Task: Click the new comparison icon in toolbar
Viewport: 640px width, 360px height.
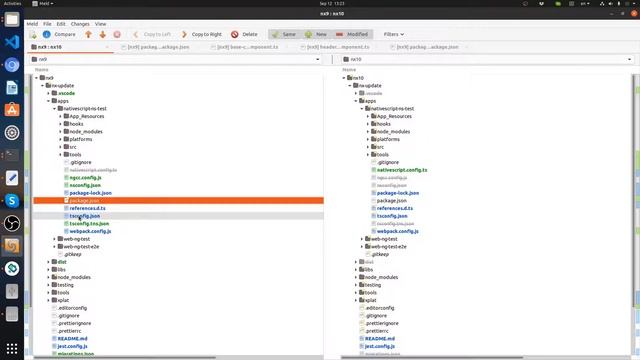Action: pos(33,35)
